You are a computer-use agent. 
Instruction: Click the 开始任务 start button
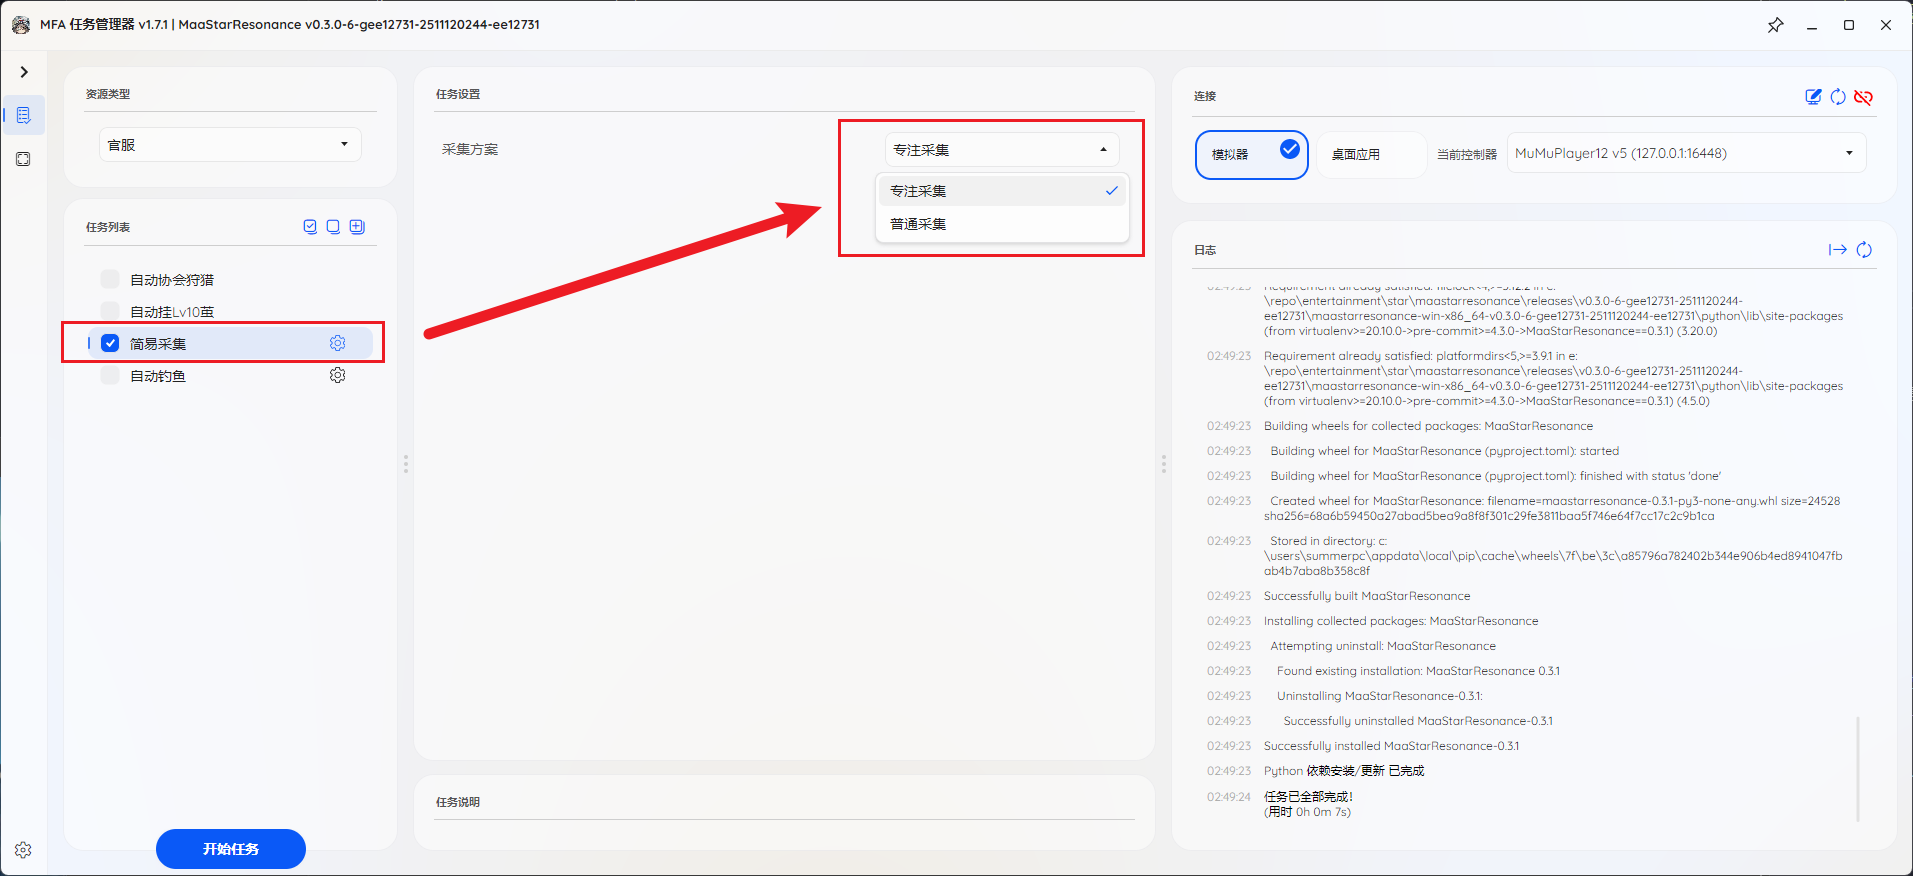click(x=231, y=849)
